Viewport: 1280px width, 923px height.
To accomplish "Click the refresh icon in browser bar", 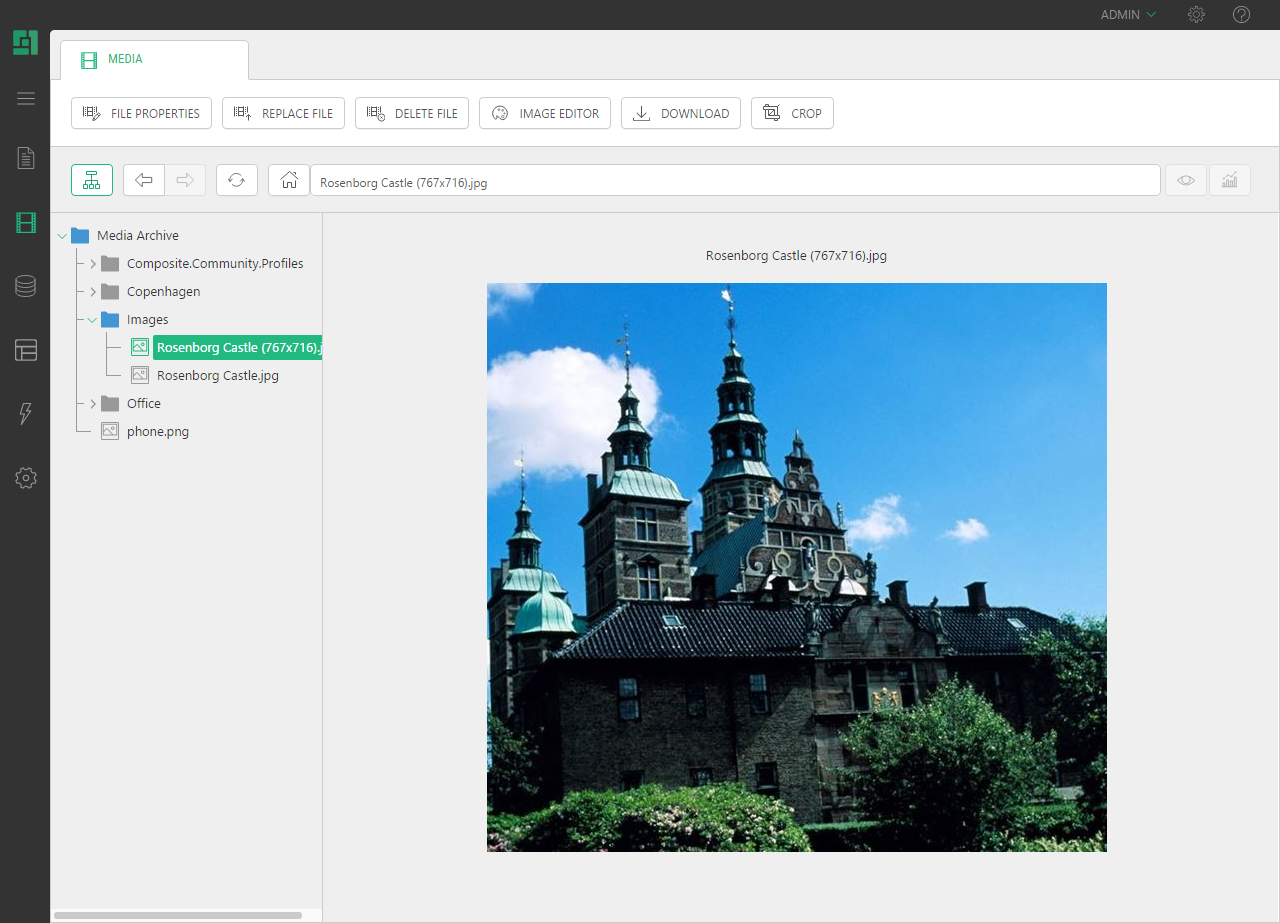I will 237,180.
